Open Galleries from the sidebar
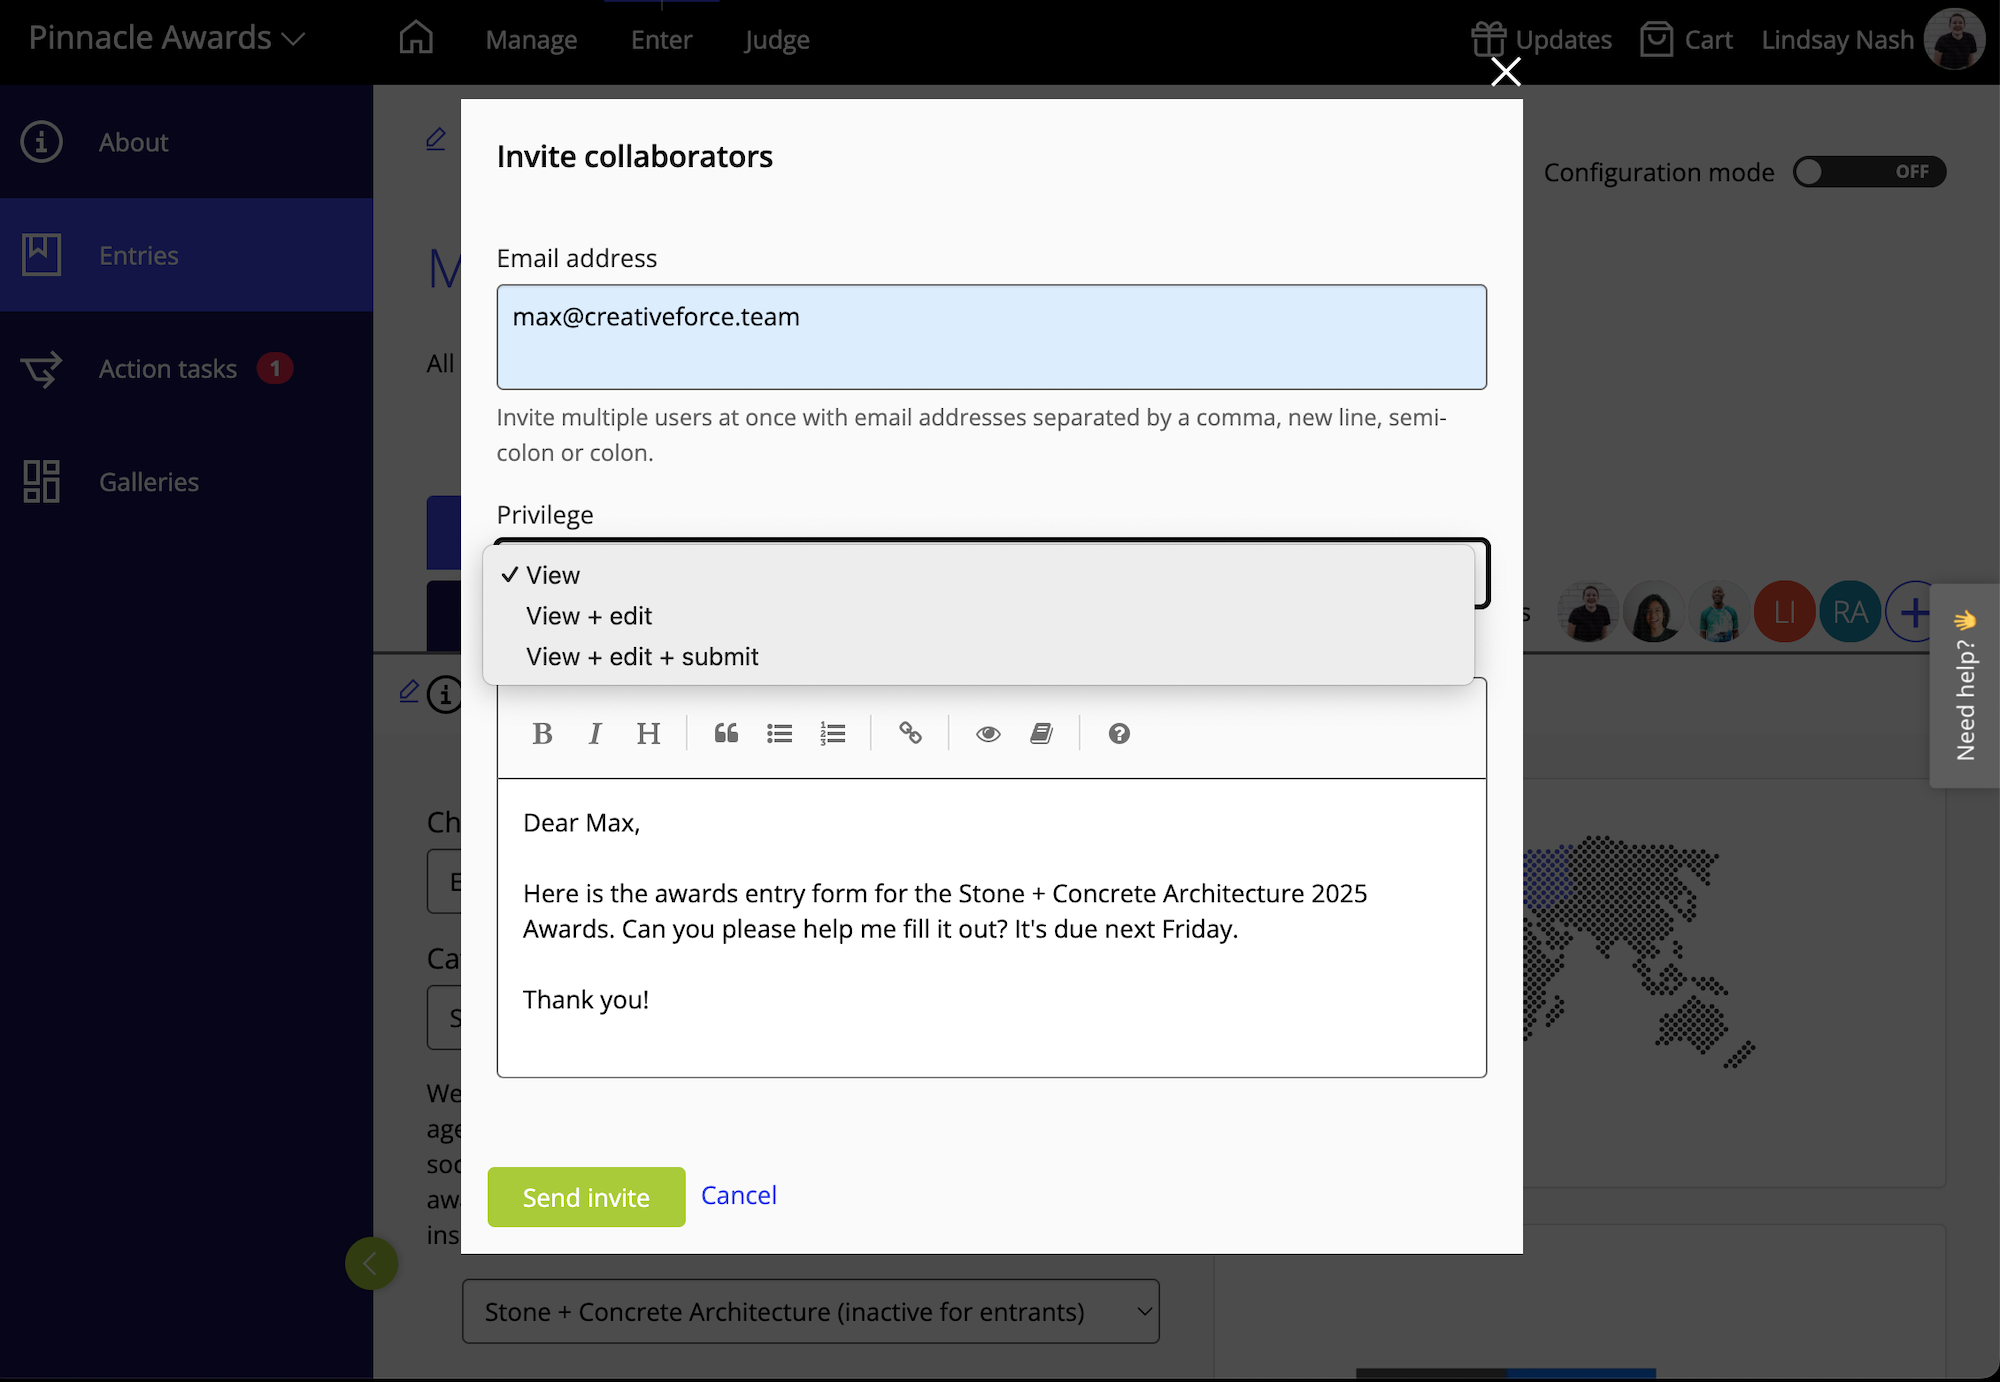2000x1382 pixels. [148, 481]
